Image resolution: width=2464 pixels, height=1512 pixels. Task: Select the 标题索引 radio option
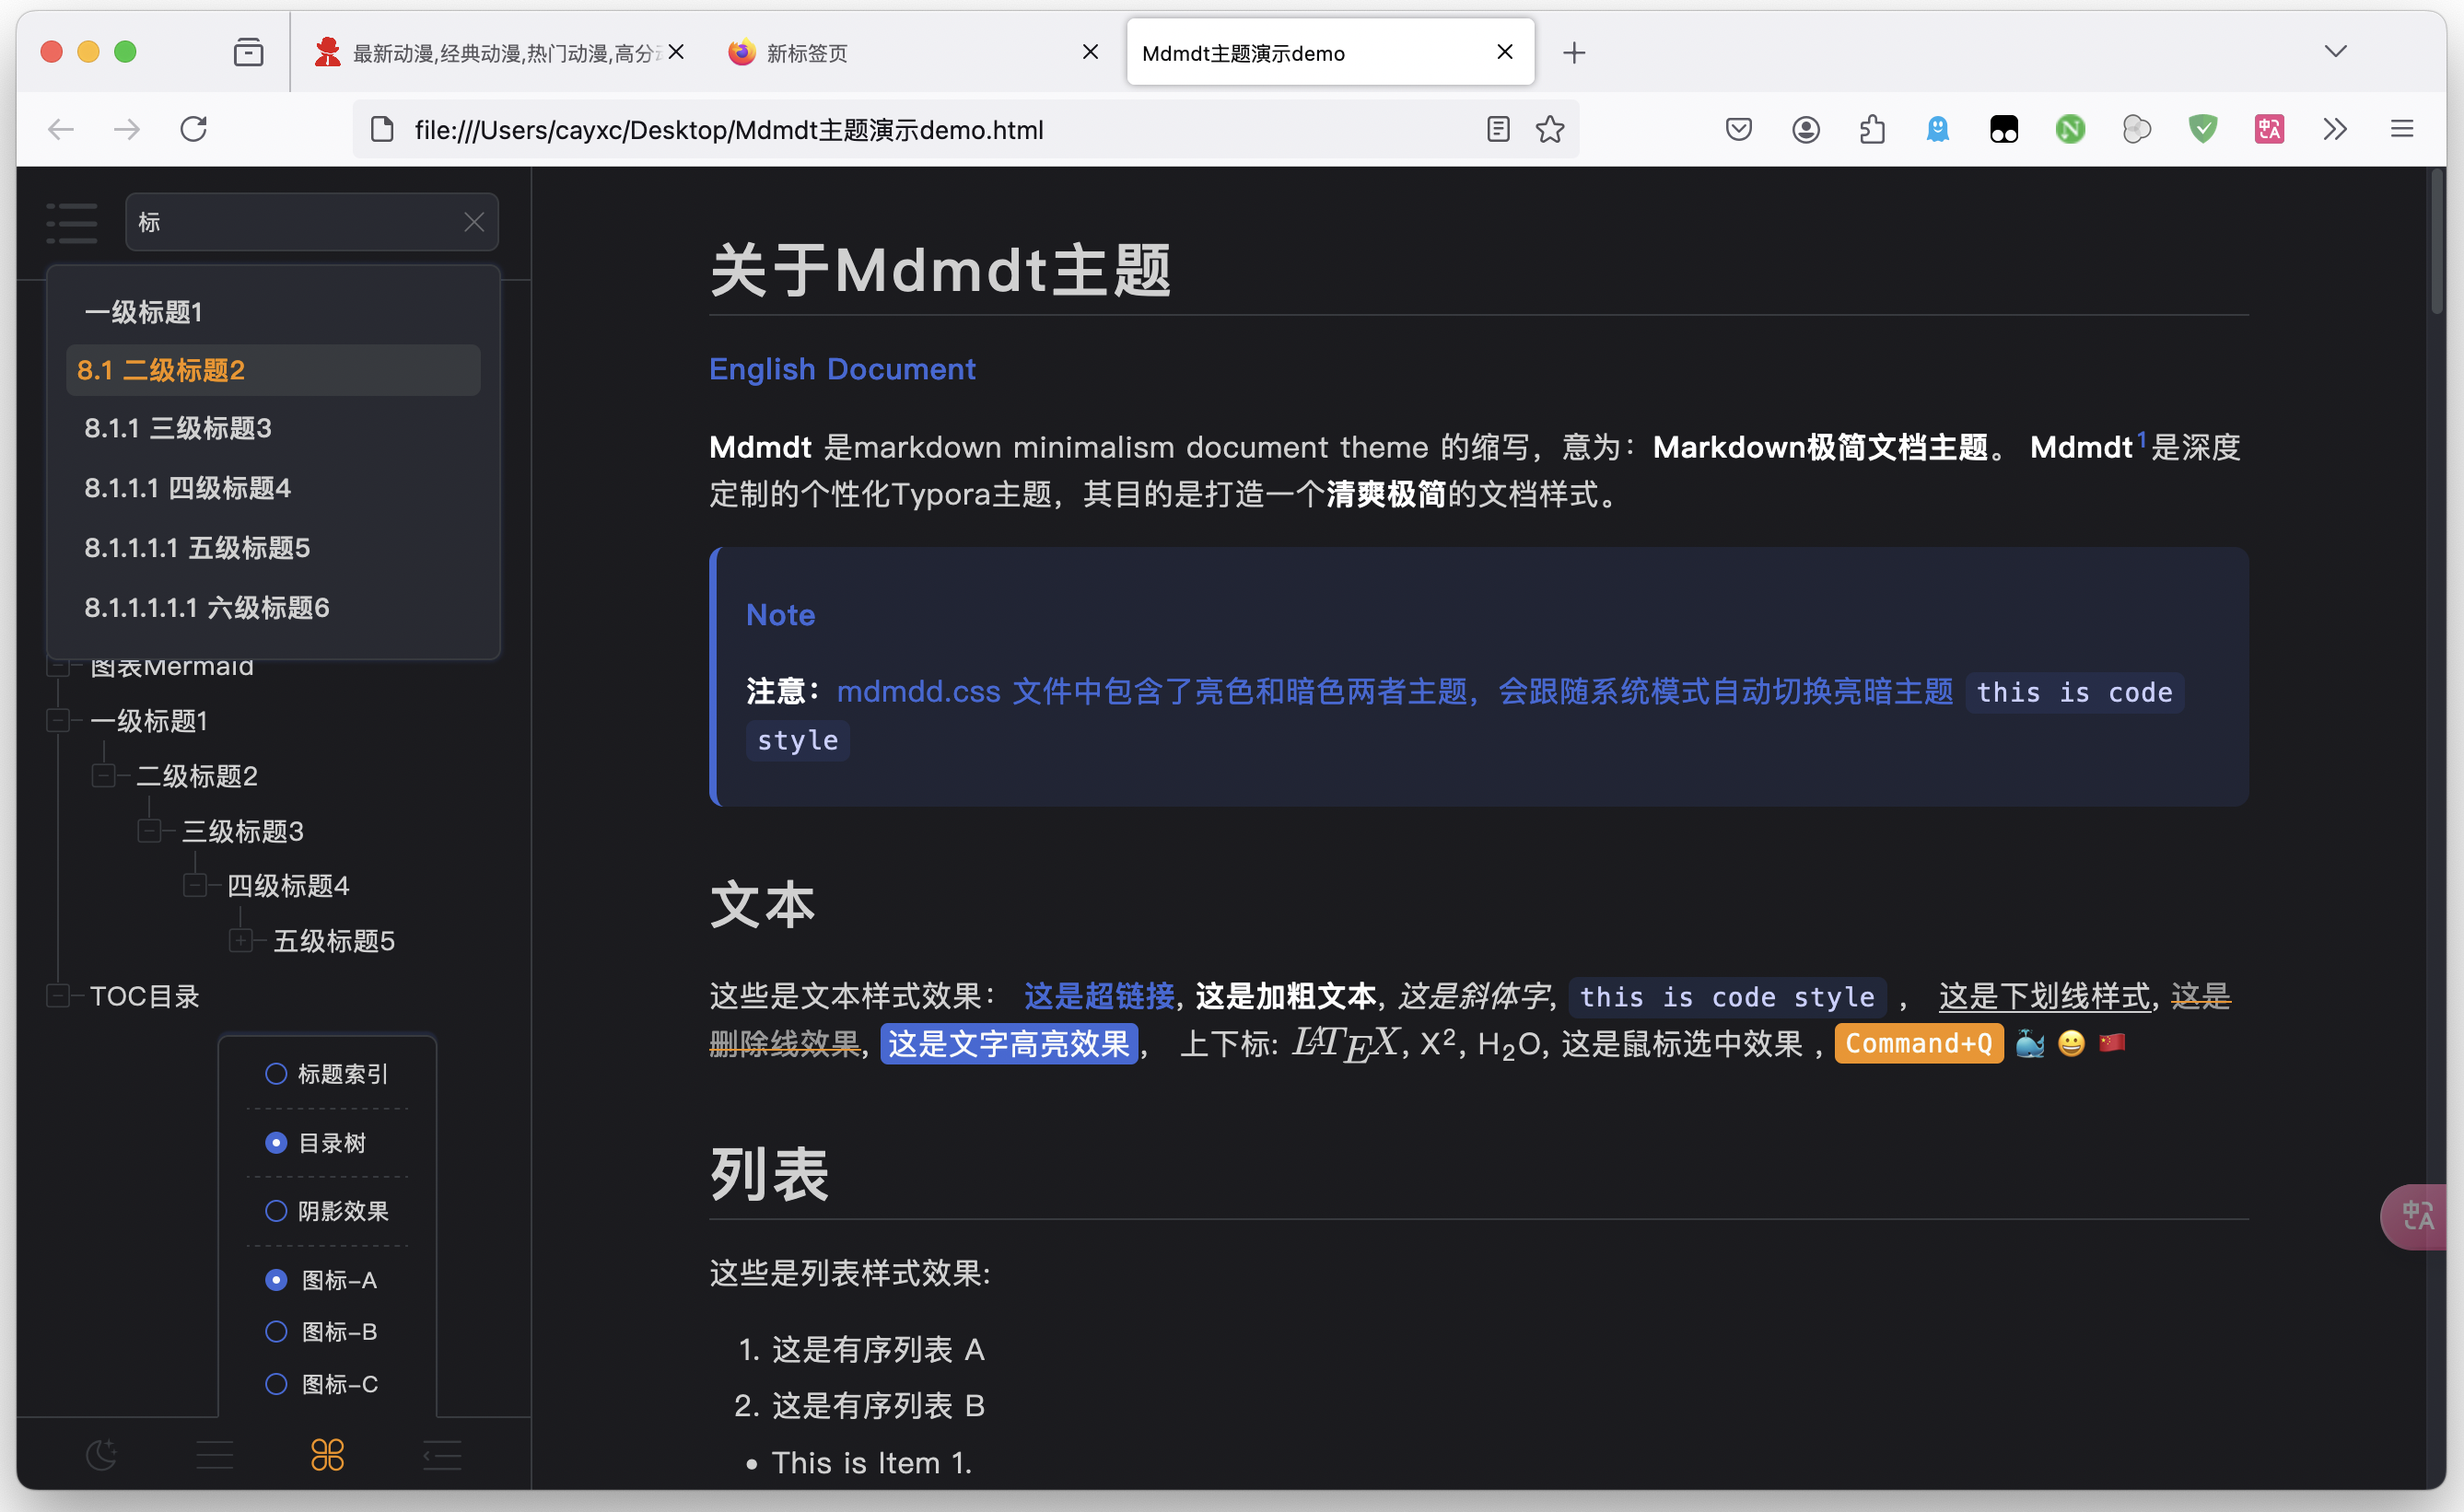pyautogui.click(x=276, y=1074)
